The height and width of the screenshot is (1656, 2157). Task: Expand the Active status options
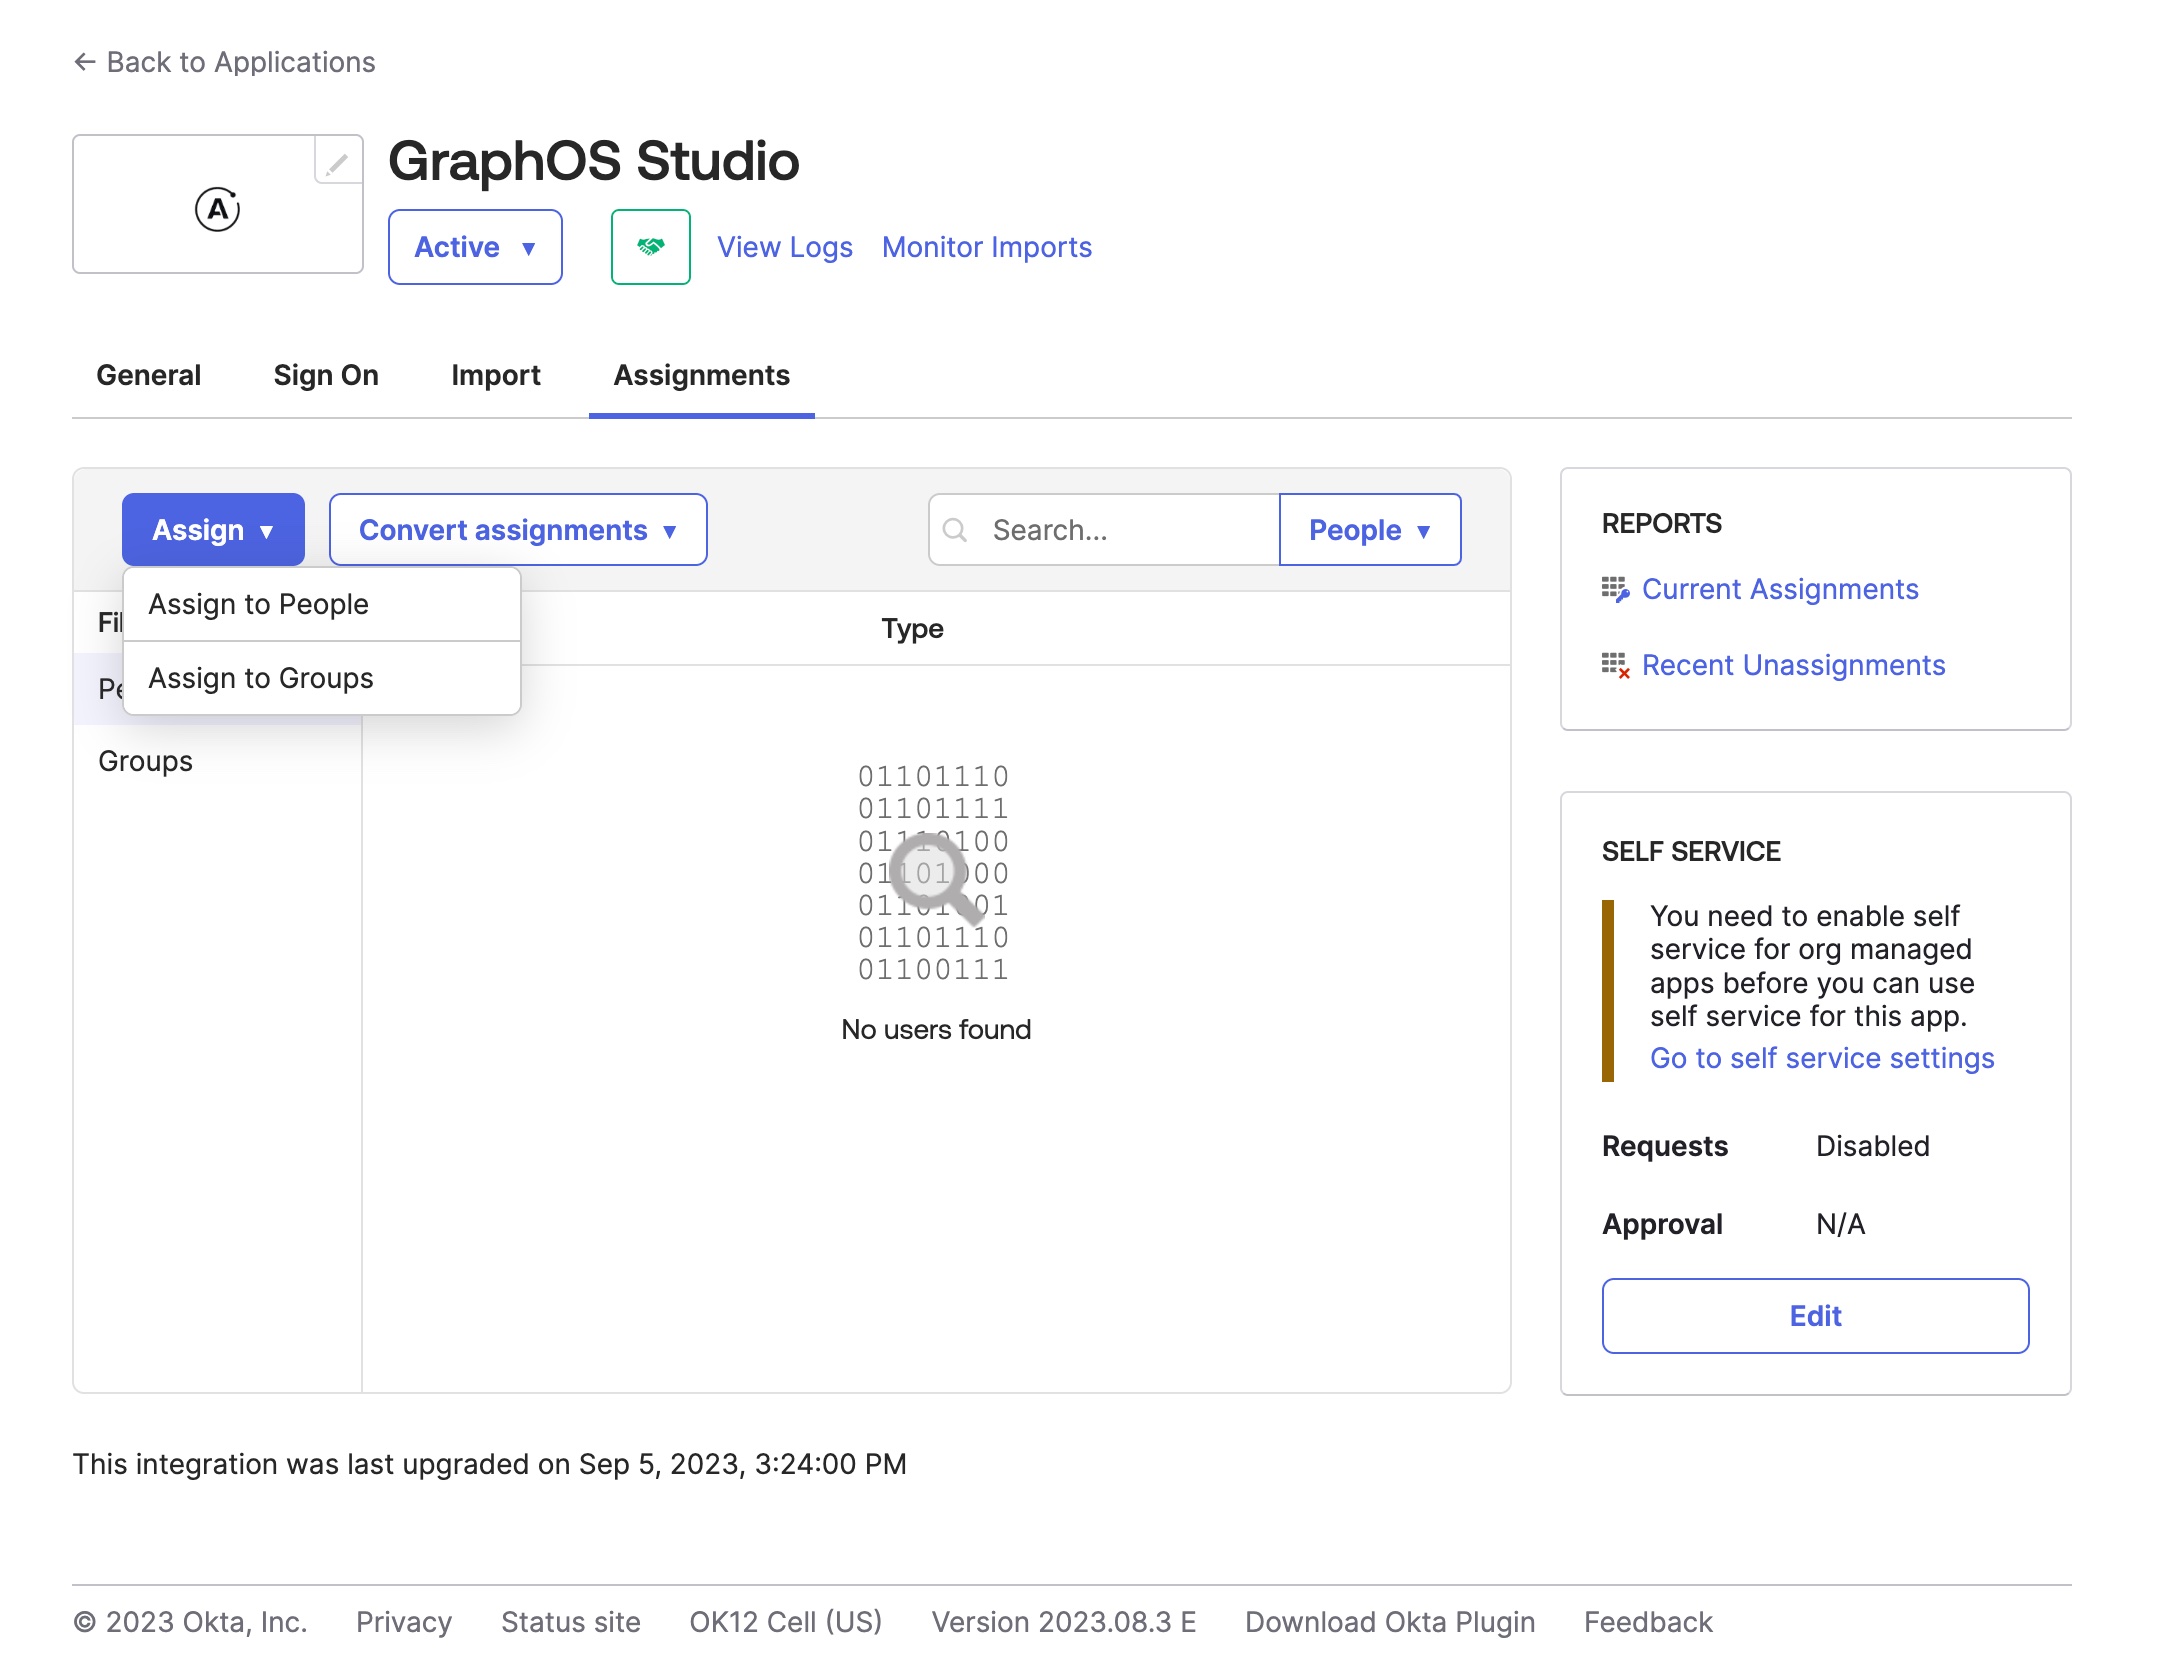[475, 247]
